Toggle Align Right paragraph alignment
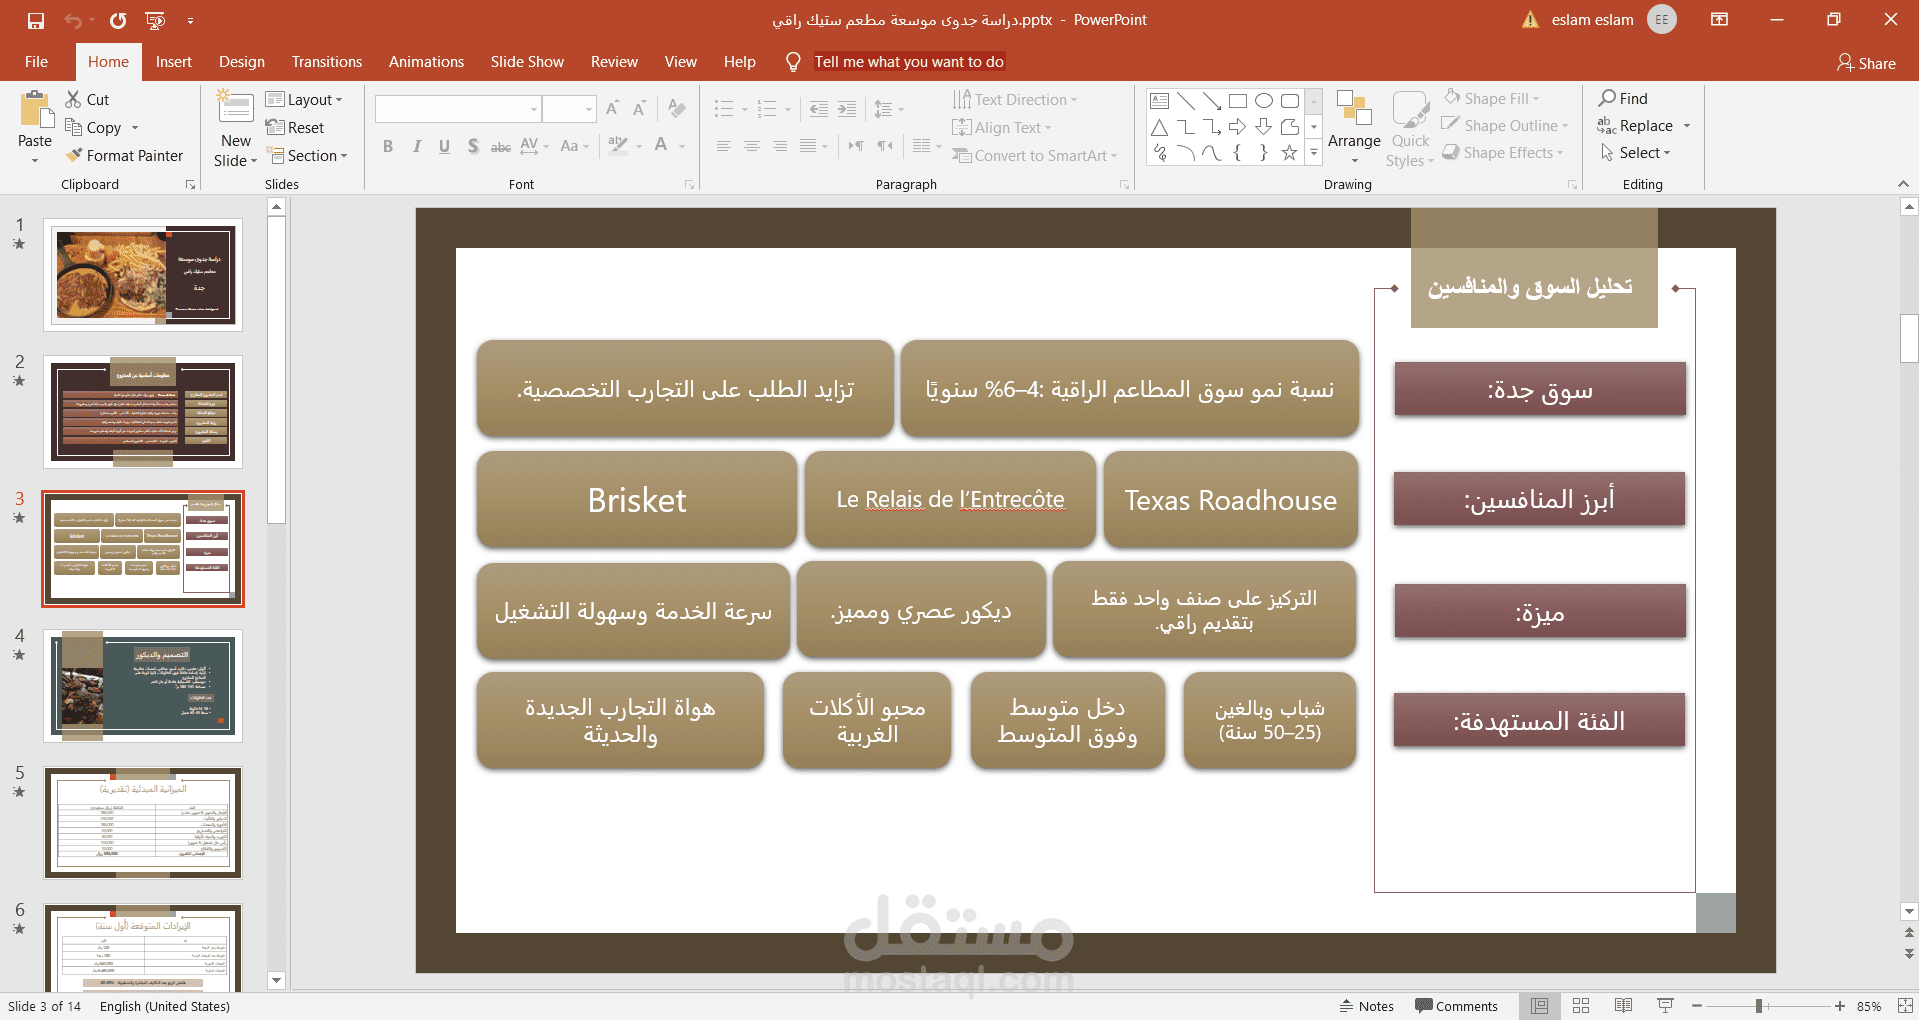 coord(779,146)
